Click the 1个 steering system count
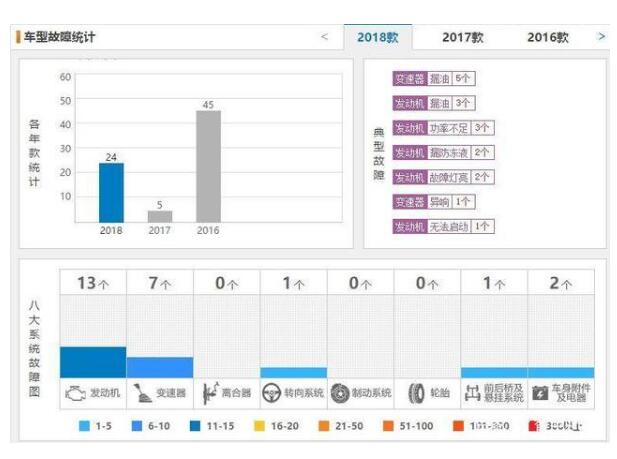Screen dimensions: 617x459 click(294, 283)
